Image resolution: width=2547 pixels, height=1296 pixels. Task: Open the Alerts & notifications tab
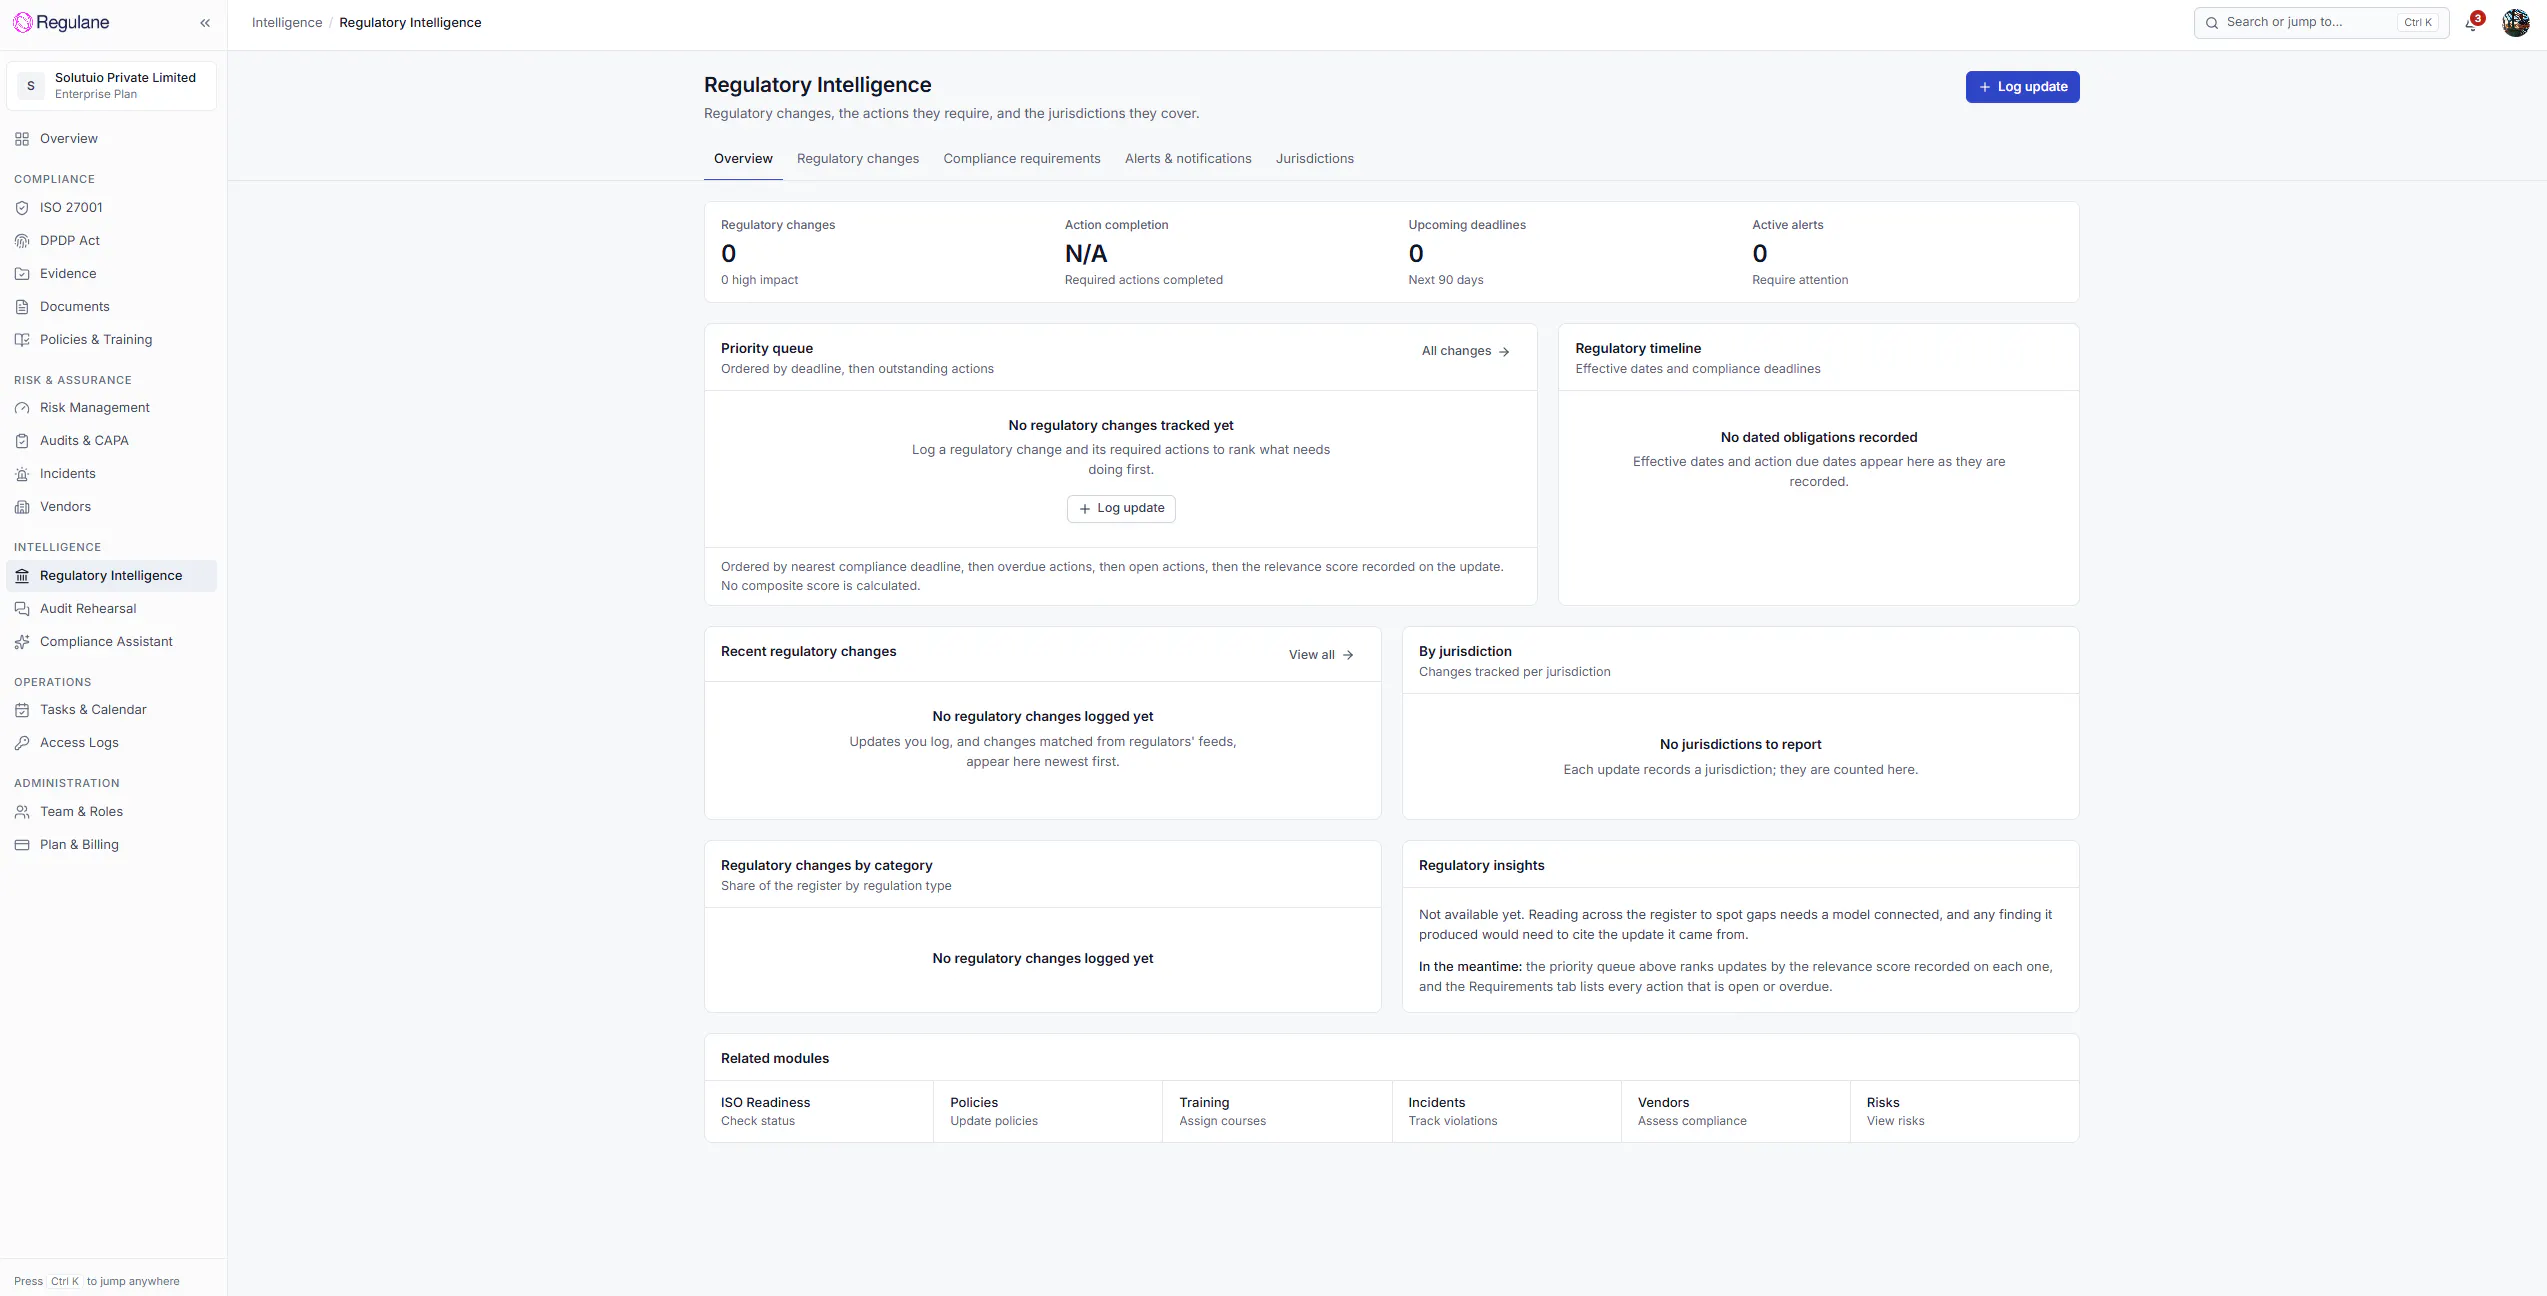pyautogui.click(x=1187, y=159)
